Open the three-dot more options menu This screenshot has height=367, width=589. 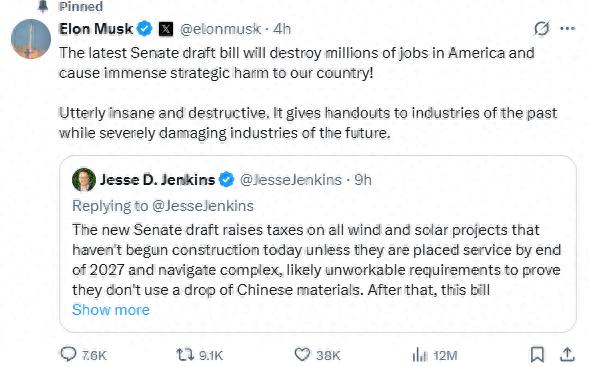[568, 29]
